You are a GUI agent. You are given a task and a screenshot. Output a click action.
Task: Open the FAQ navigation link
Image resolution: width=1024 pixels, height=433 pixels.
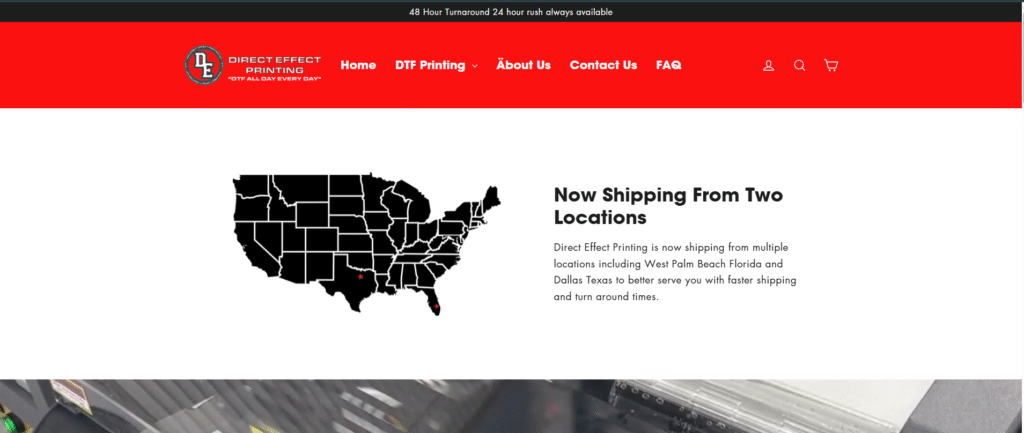click(x=669, y=65)
